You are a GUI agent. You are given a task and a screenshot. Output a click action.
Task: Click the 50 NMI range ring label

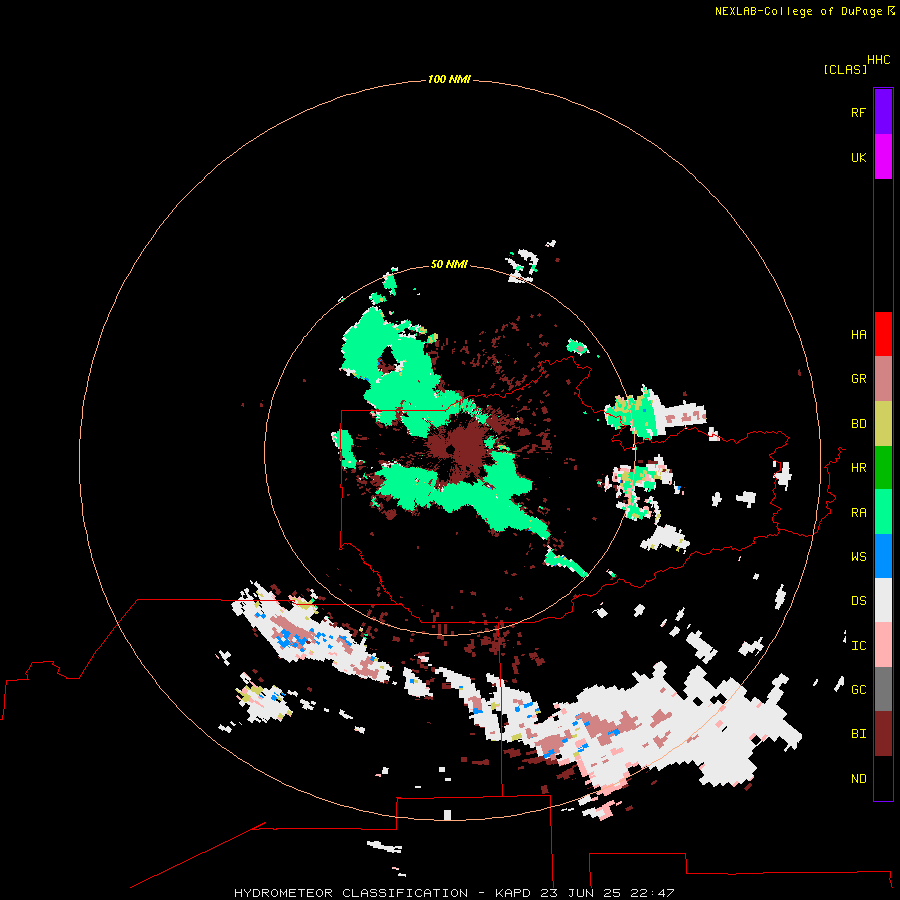pos(449,265)
